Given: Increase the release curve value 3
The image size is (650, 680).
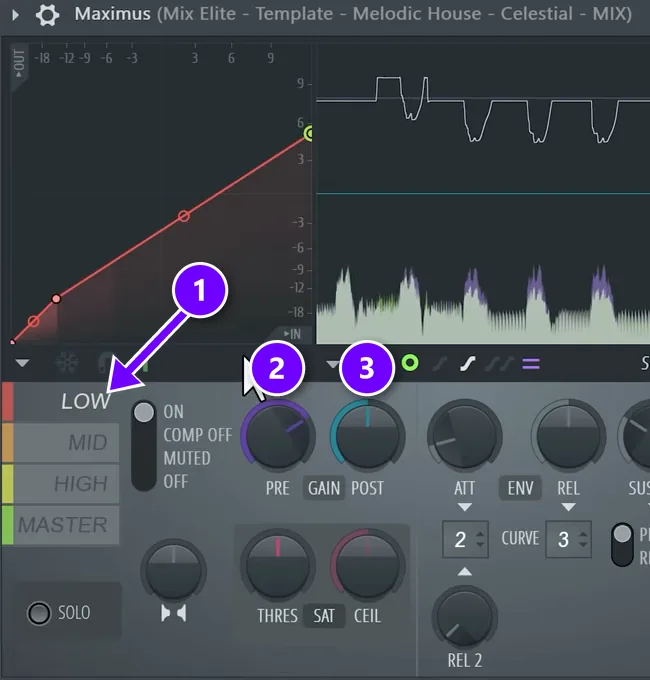Looking at the screenshot, I should point(583,534).
